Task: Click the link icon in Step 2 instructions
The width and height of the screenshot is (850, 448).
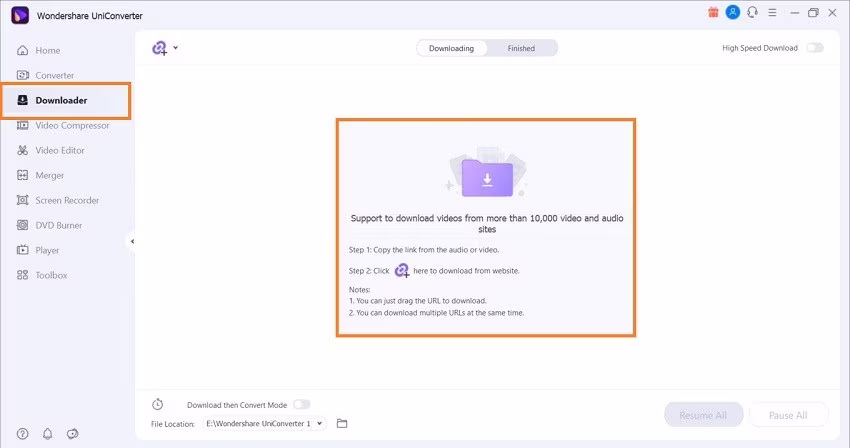Action: point(402,270)
